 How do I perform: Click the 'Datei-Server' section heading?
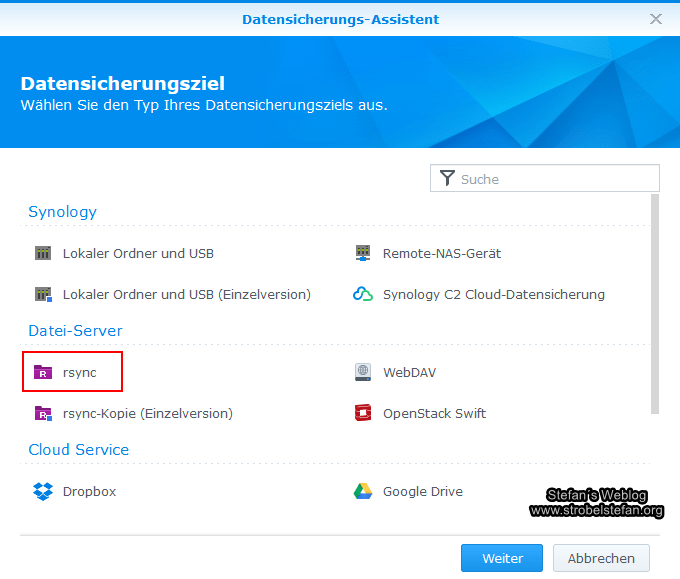coord(75,331)
